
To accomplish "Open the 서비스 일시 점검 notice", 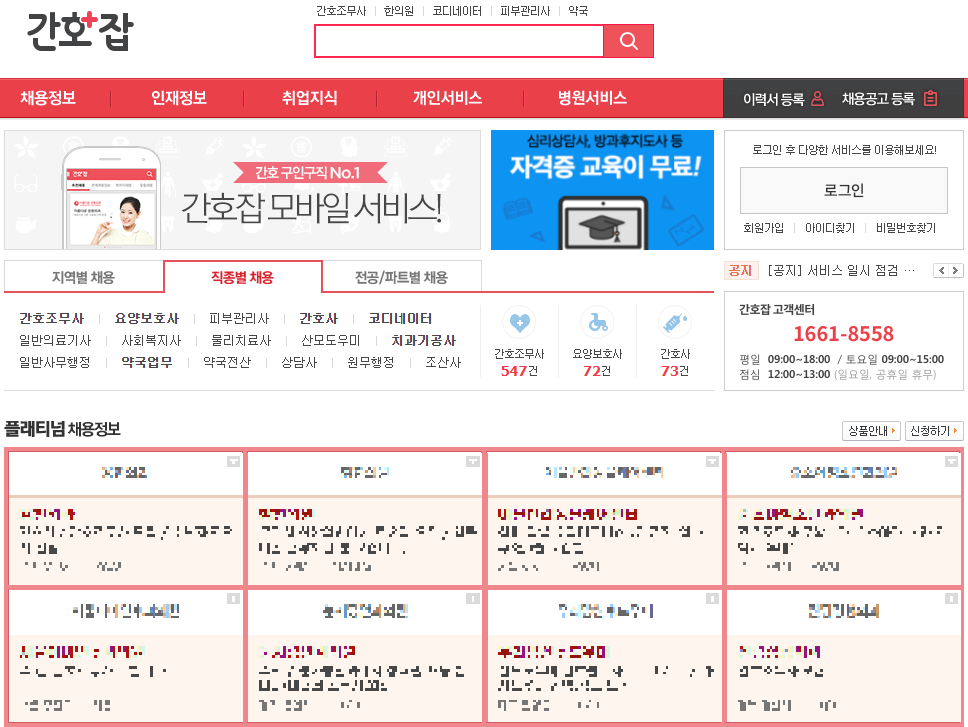I will coord(841,270).
